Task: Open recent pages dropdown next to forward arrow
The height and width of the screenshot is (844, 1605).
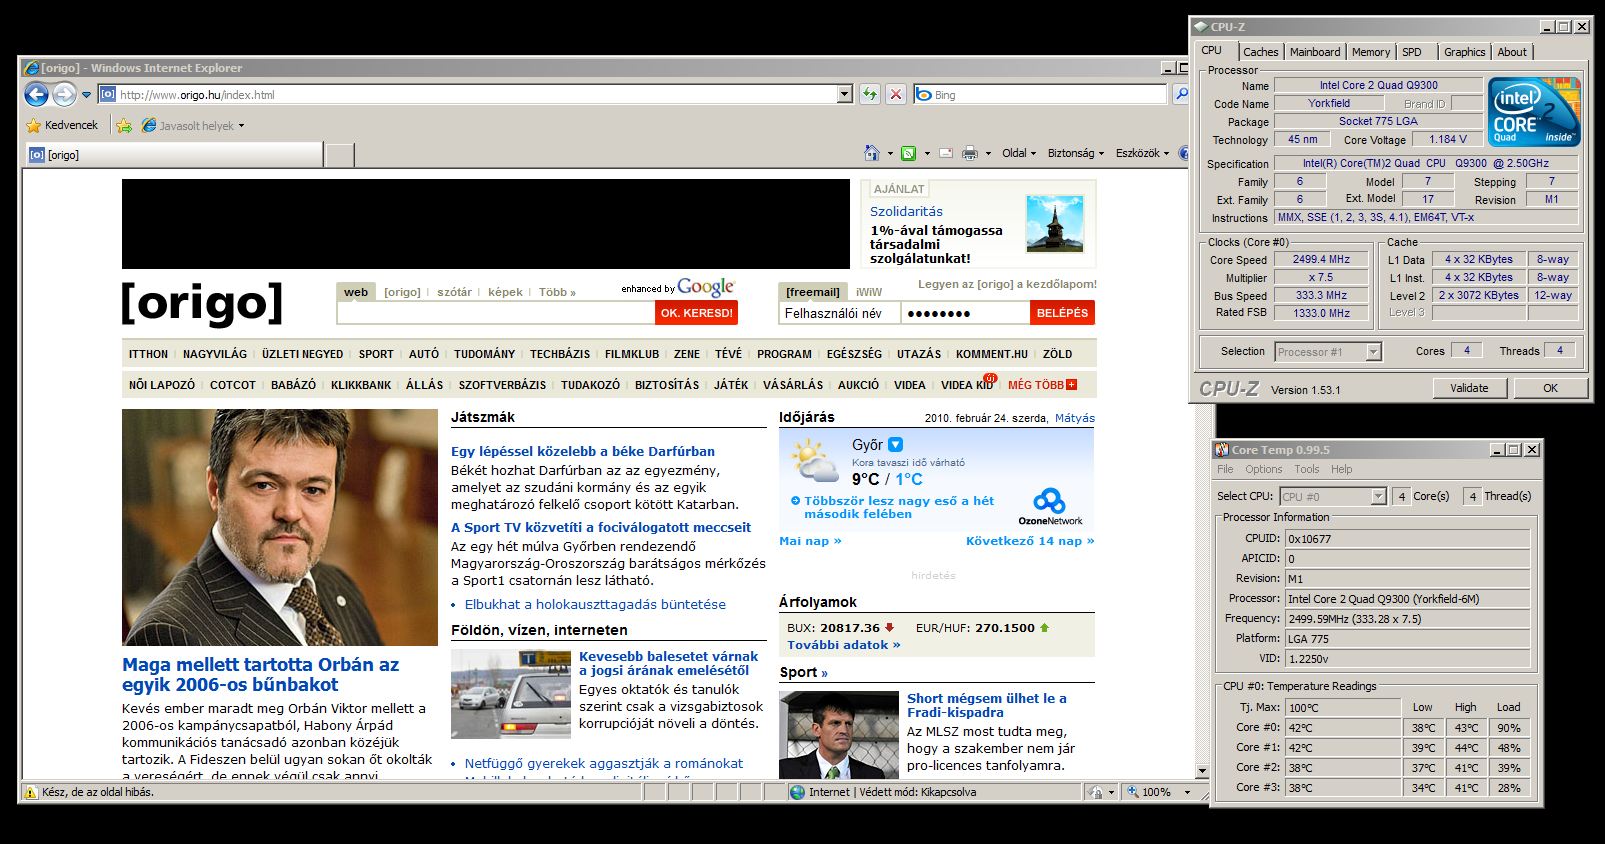Action: (86, 95)
